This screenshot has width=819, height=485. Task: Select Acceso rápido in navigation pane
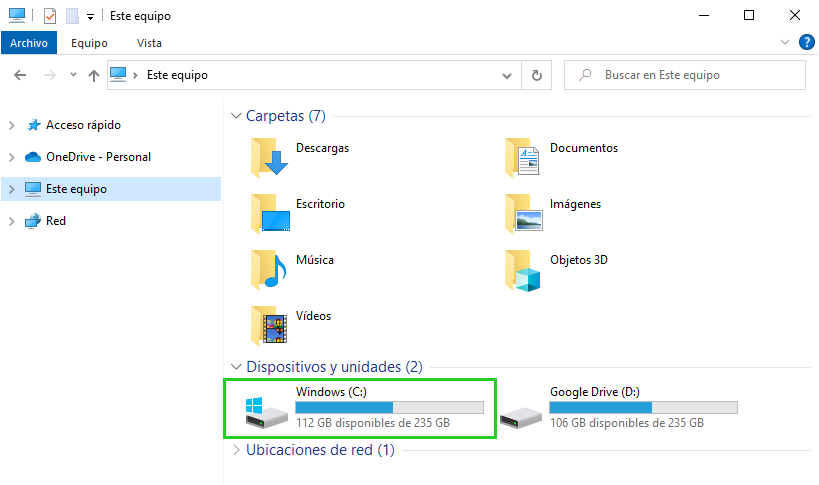(83, 125)
